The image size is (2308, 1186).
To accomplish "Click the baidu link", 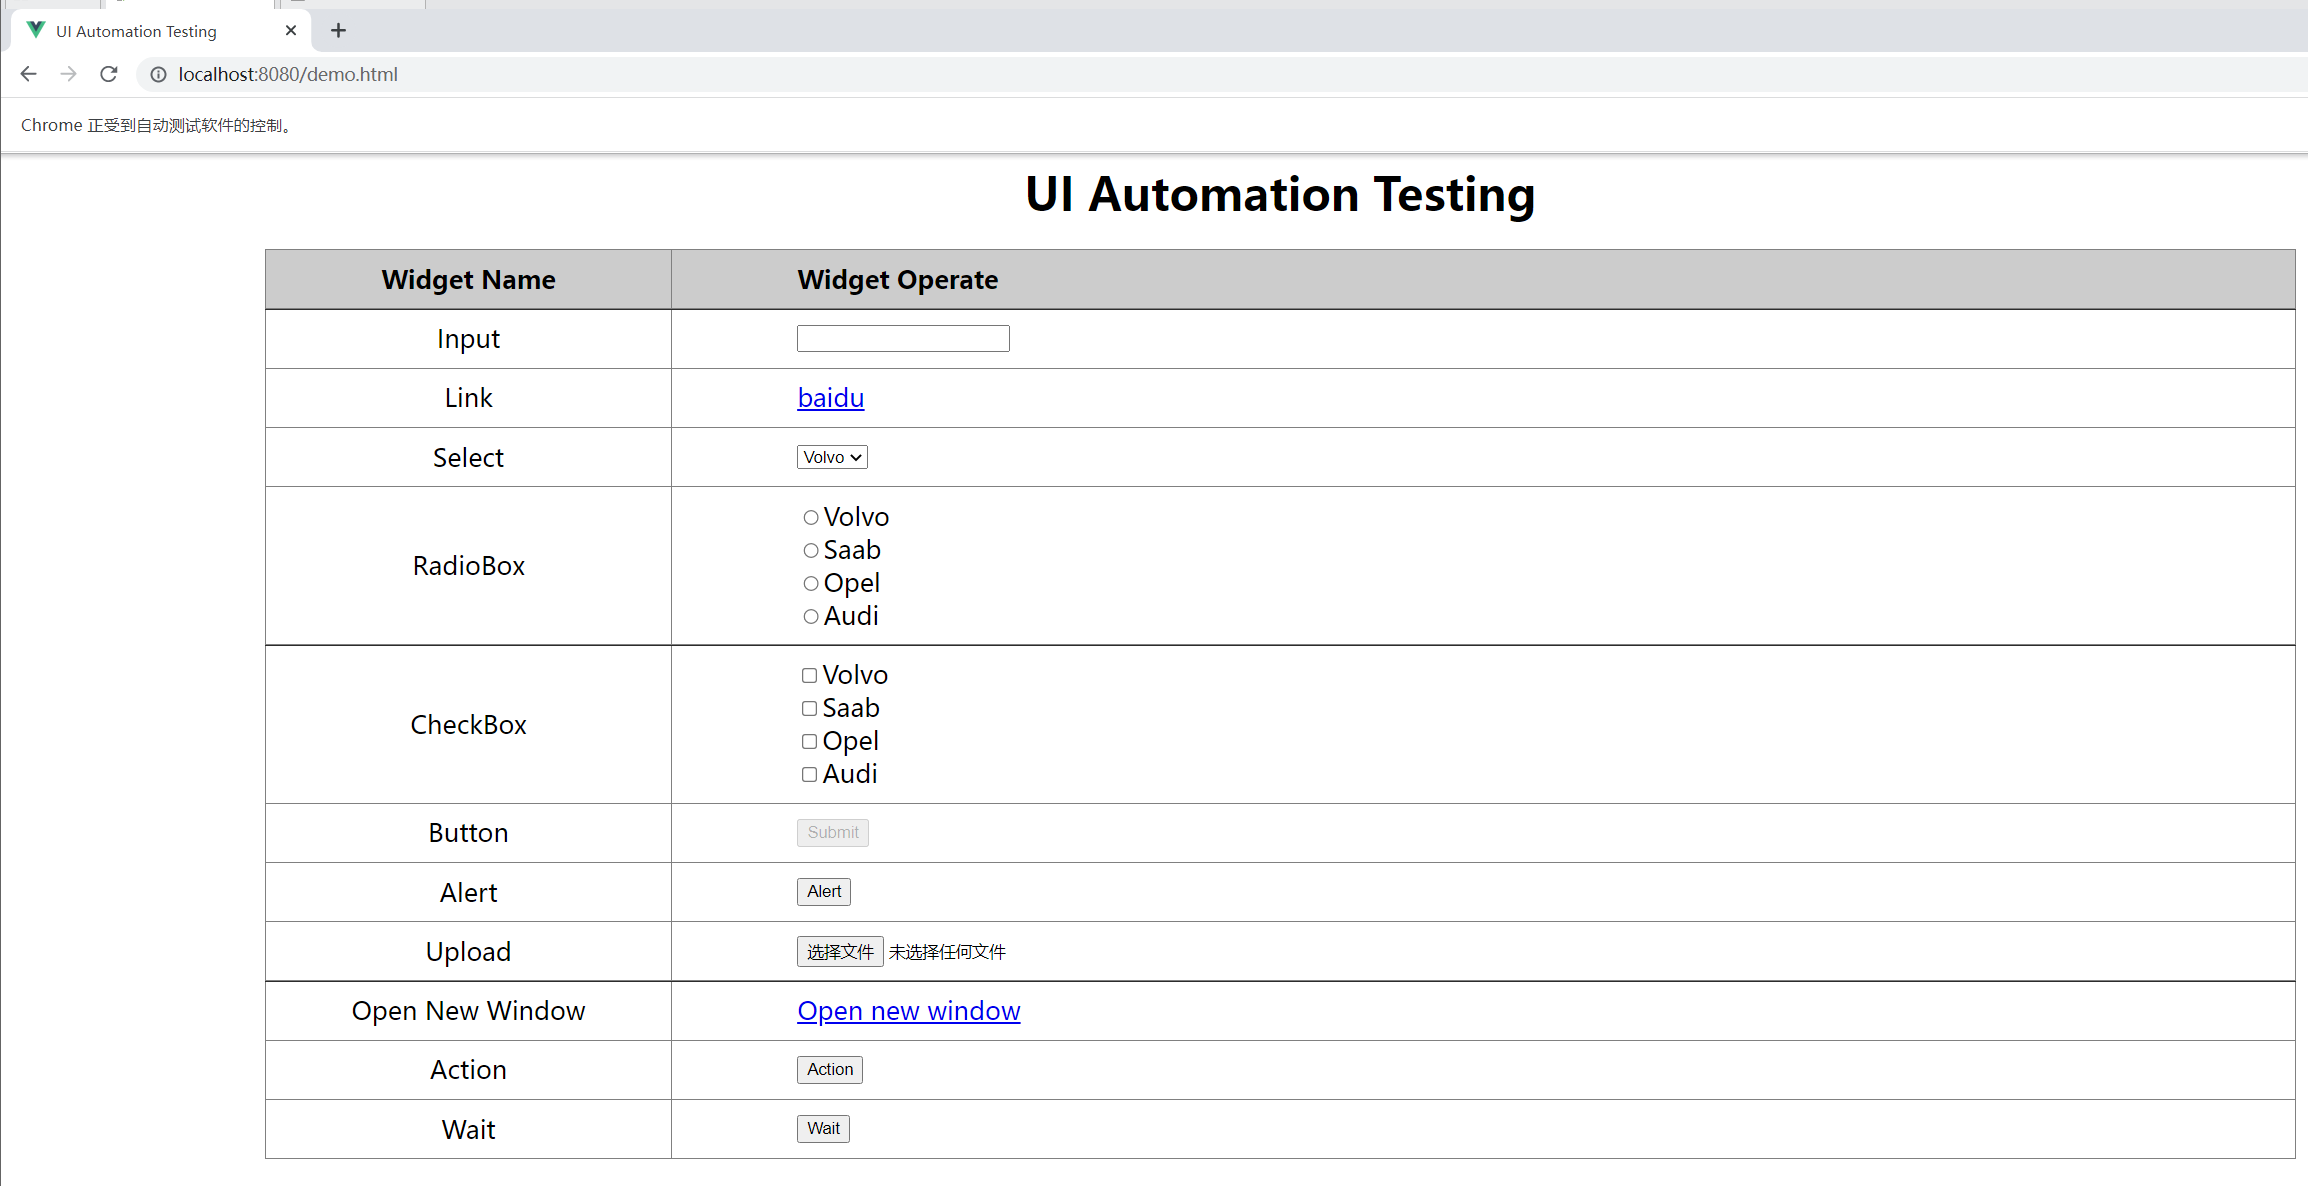I will point(830,398).
